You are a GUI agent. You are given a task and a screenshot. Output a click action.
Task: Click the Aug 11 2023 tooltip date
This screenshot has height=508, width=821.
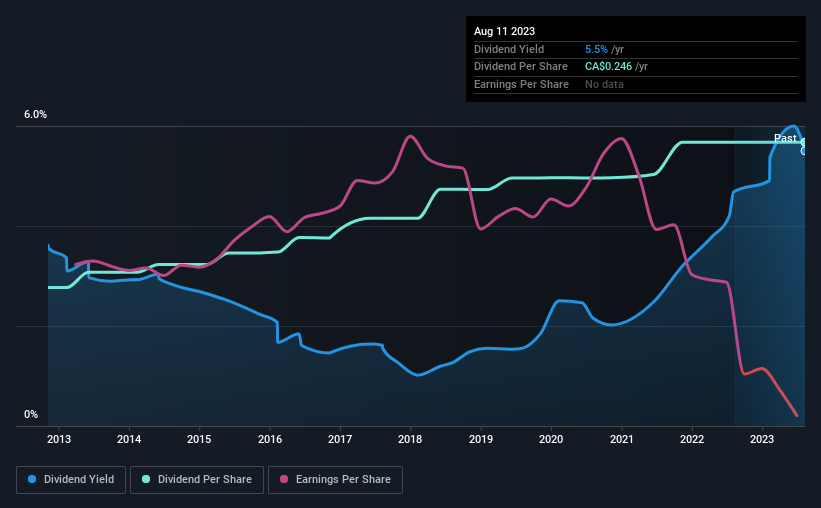[x=504, y=31]
